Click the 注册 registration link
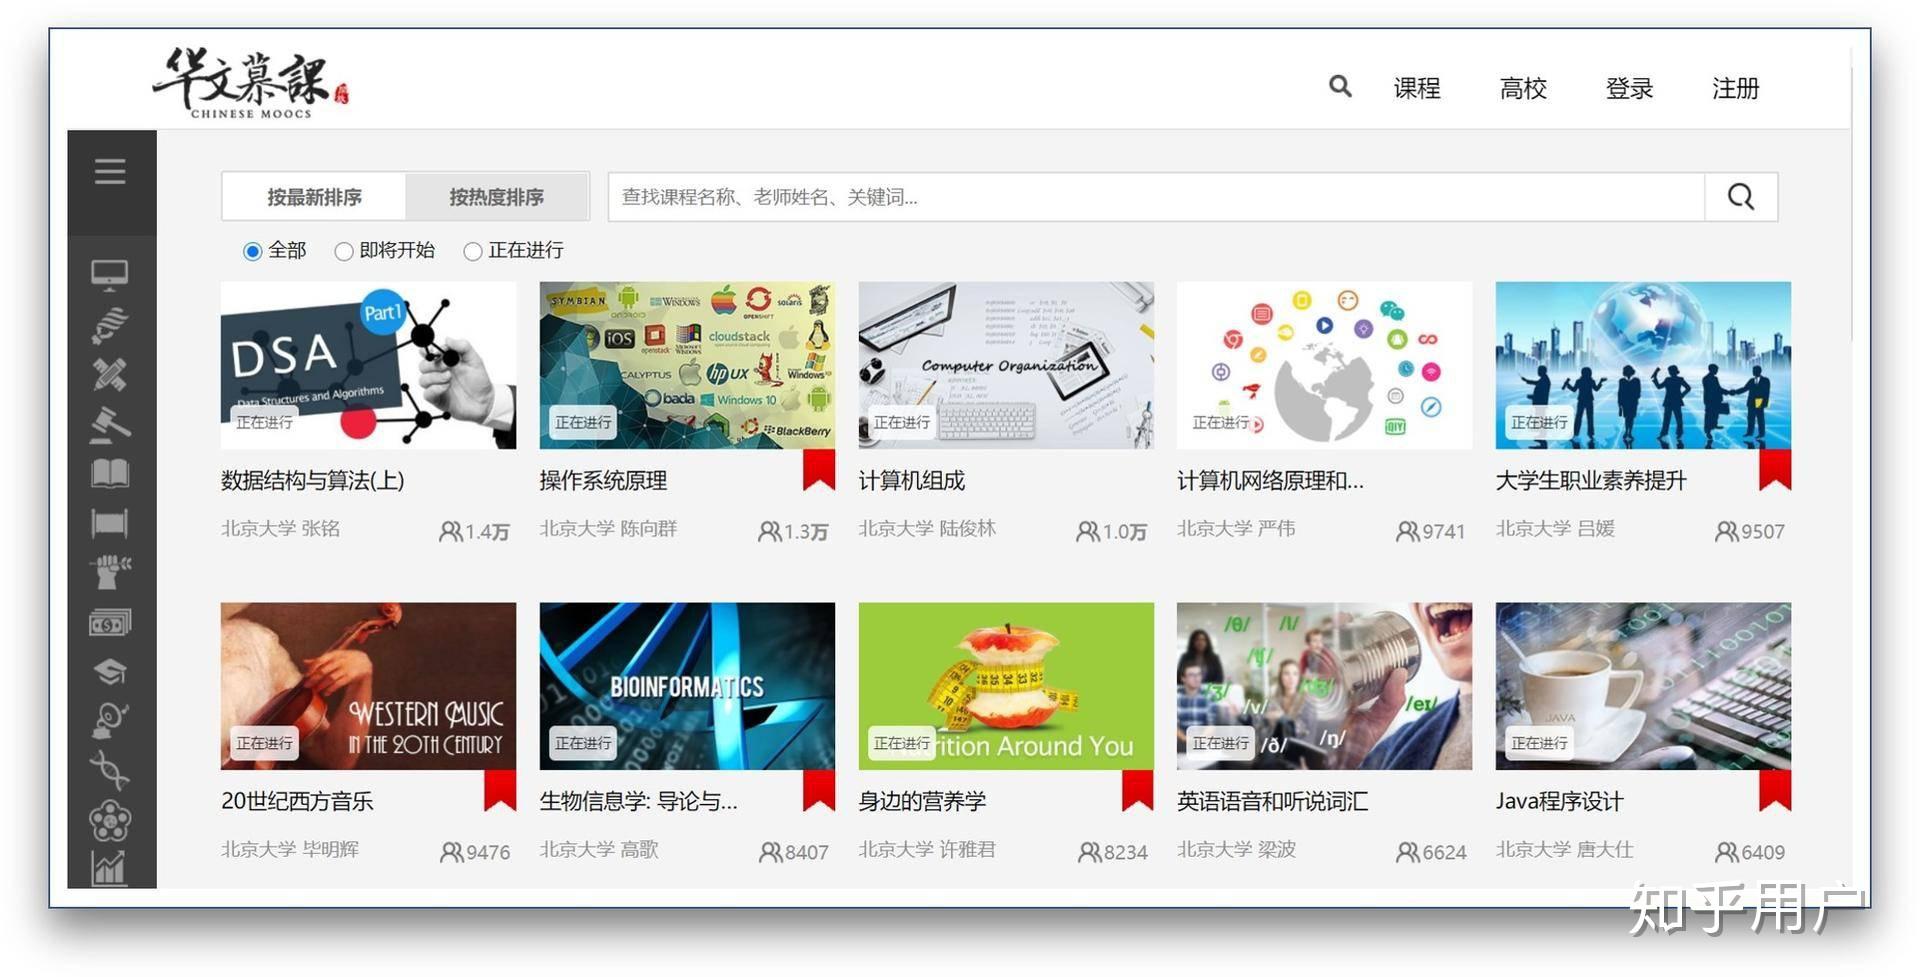The width and height of the screenshot is (1920, 977). click(x=1735, y=89)
